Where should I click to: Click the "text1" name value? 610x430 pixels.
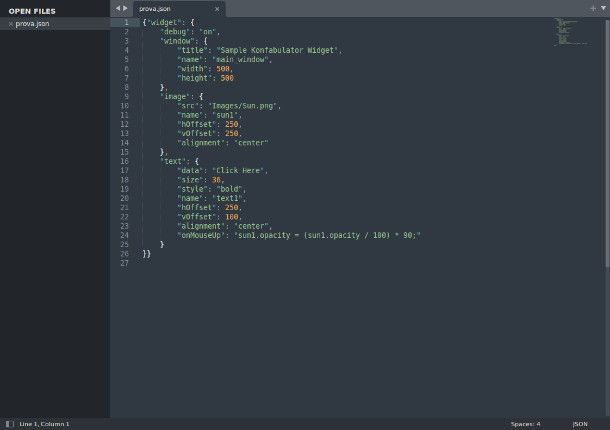228,198
